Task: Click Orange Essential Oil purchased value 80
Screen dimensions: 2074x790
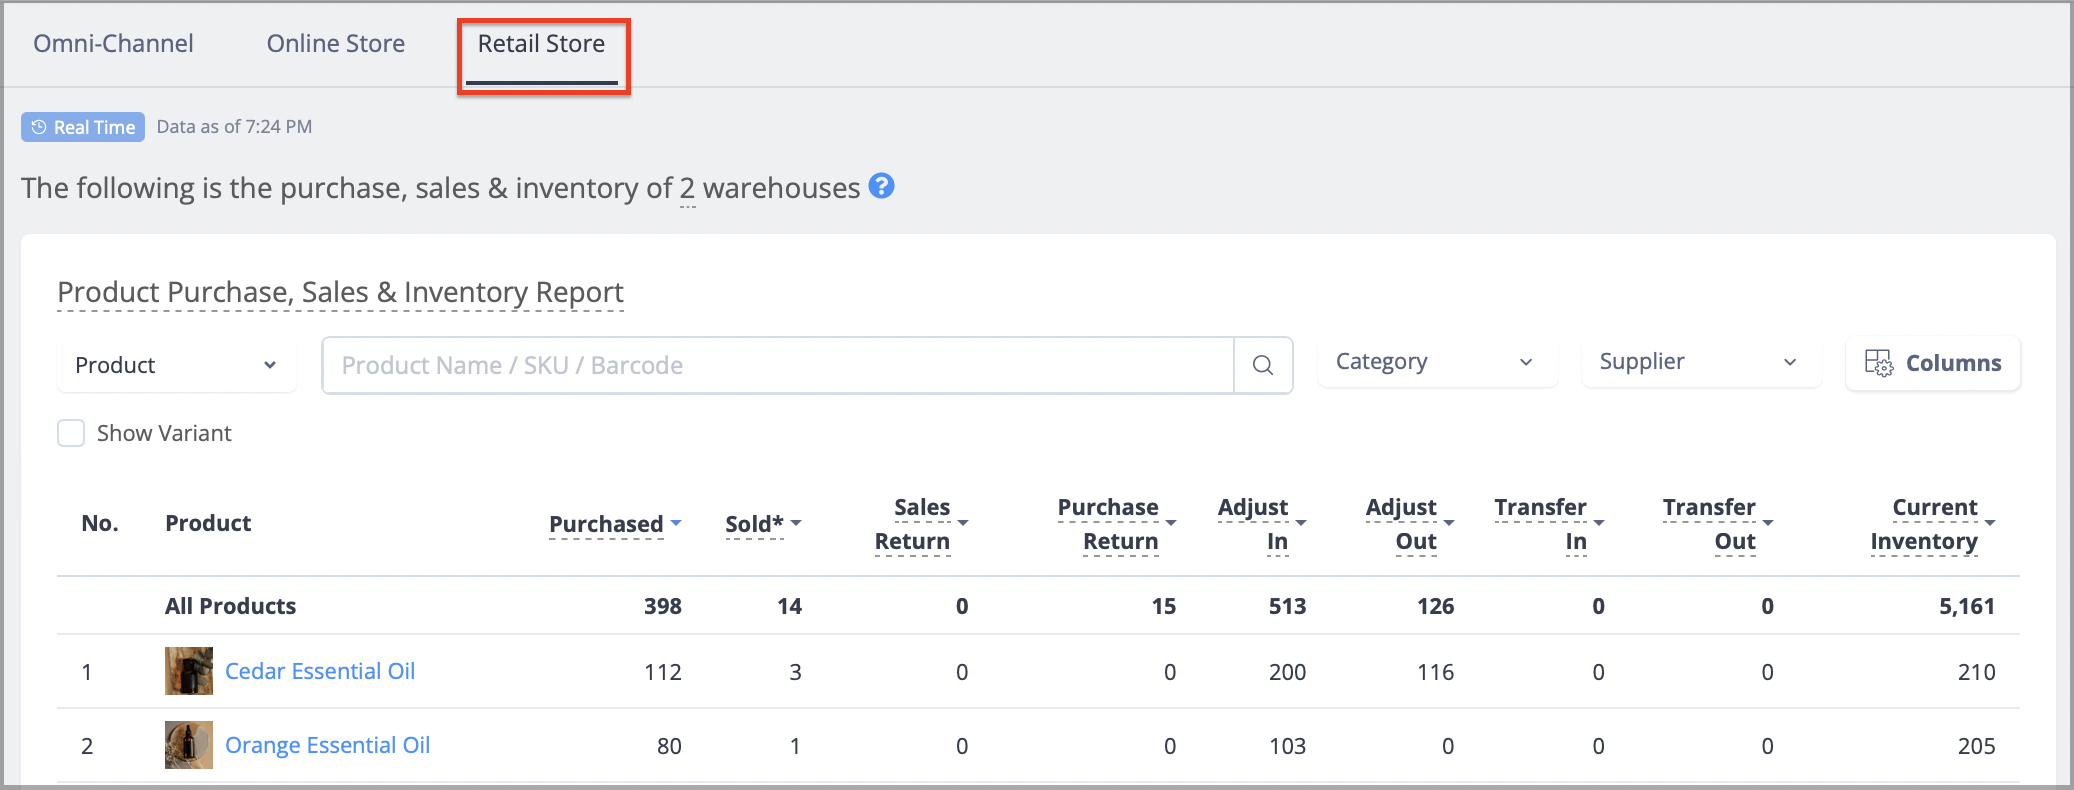Action: tap(670, 746)
